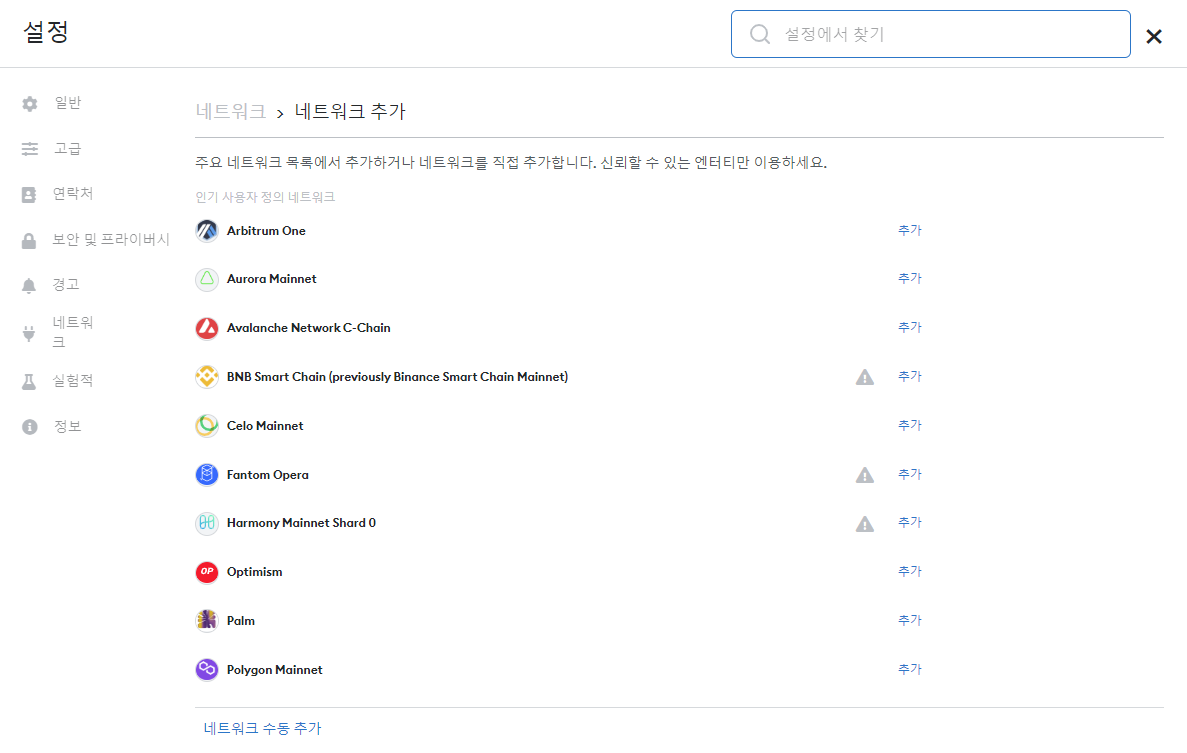The image size is (1187, 753).
Task: Add Polygon Mainnet via 추가
Action: [909, 669]
